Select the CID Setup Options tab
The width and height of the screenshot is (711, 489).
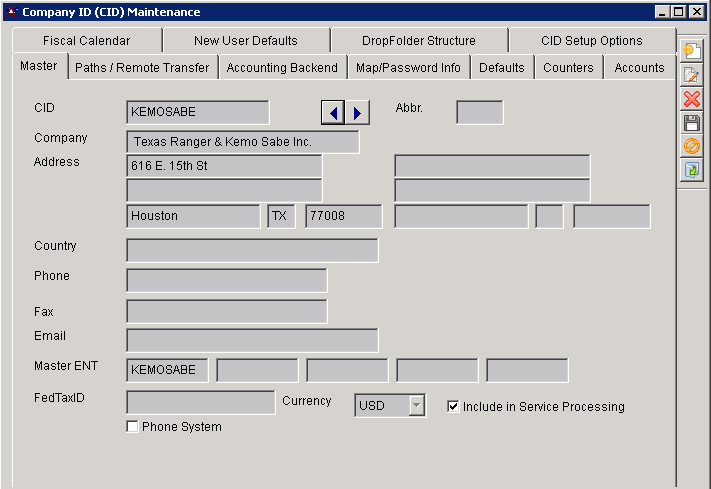[591, 41]
